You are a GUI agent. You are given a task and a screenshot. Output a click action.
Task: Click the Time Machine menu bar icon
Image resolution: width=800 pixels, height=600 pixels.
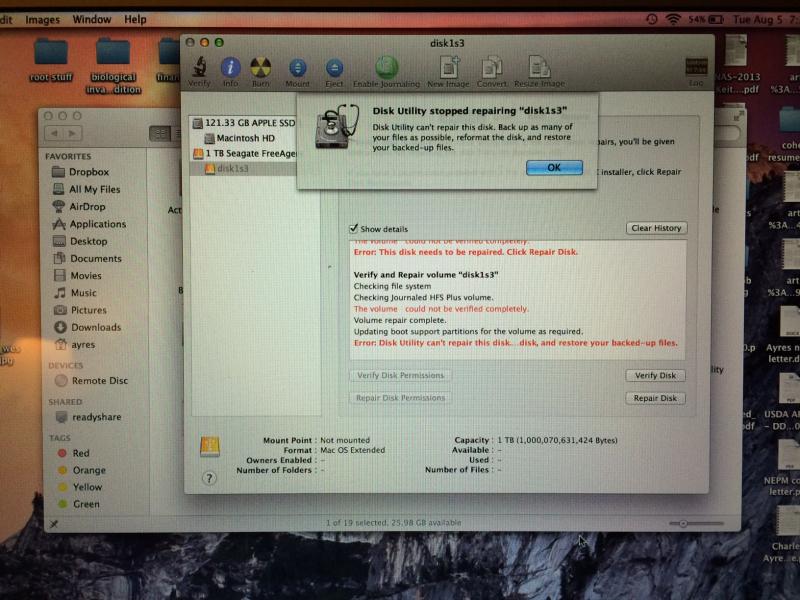652,19
